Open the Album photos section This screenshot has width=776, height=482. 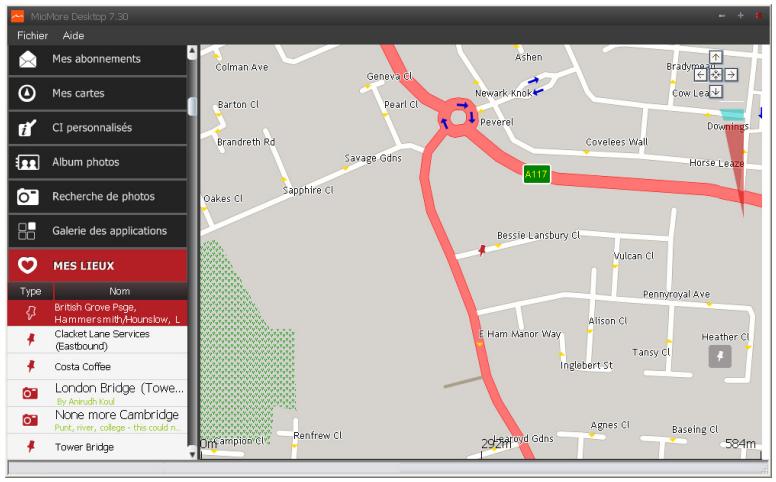coord(97,162)
